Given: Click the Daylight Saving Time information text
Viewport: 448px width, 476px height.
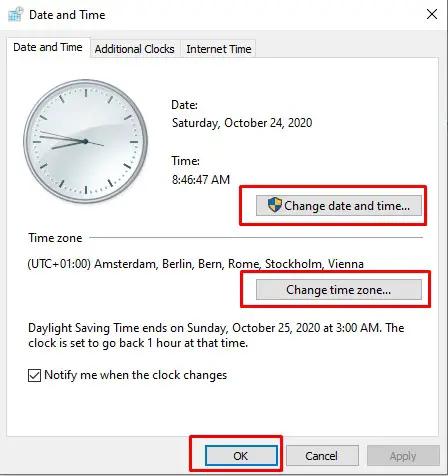Looking at the screenshot, I should (x=216, y=335).
